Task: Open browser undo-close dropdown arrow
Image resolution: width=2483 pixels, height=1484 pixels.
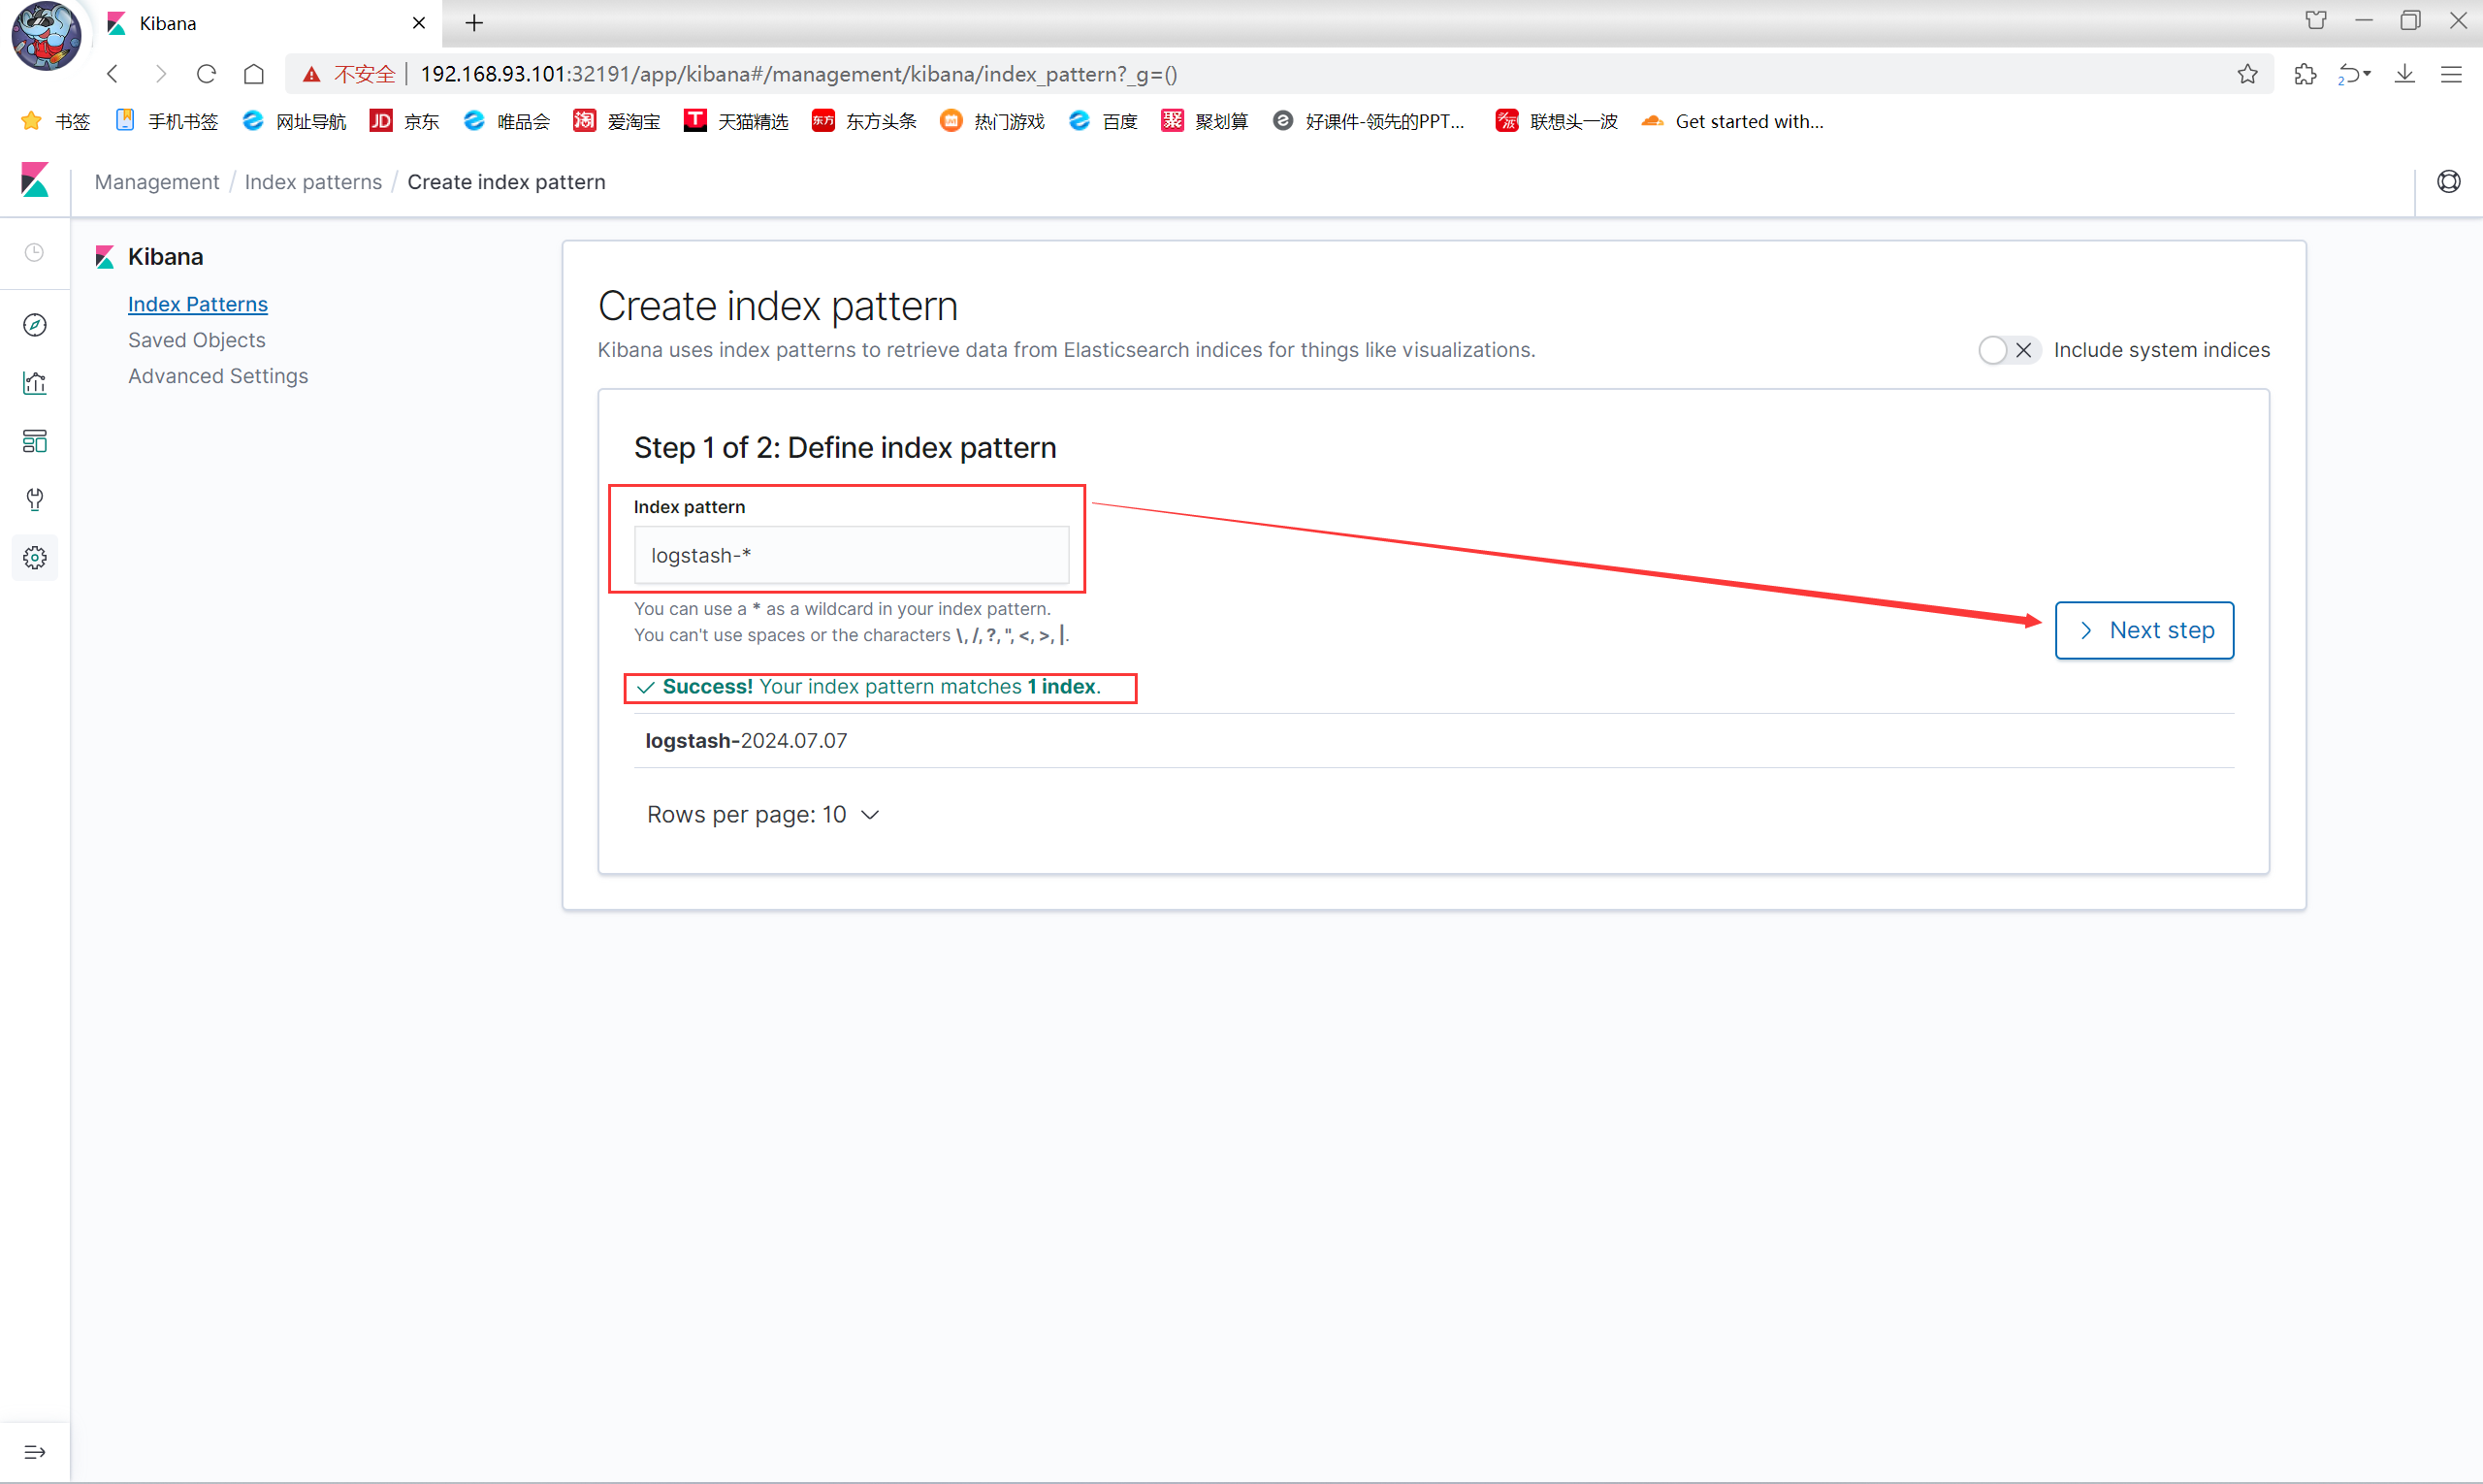Action: (x=2367, y=74)
